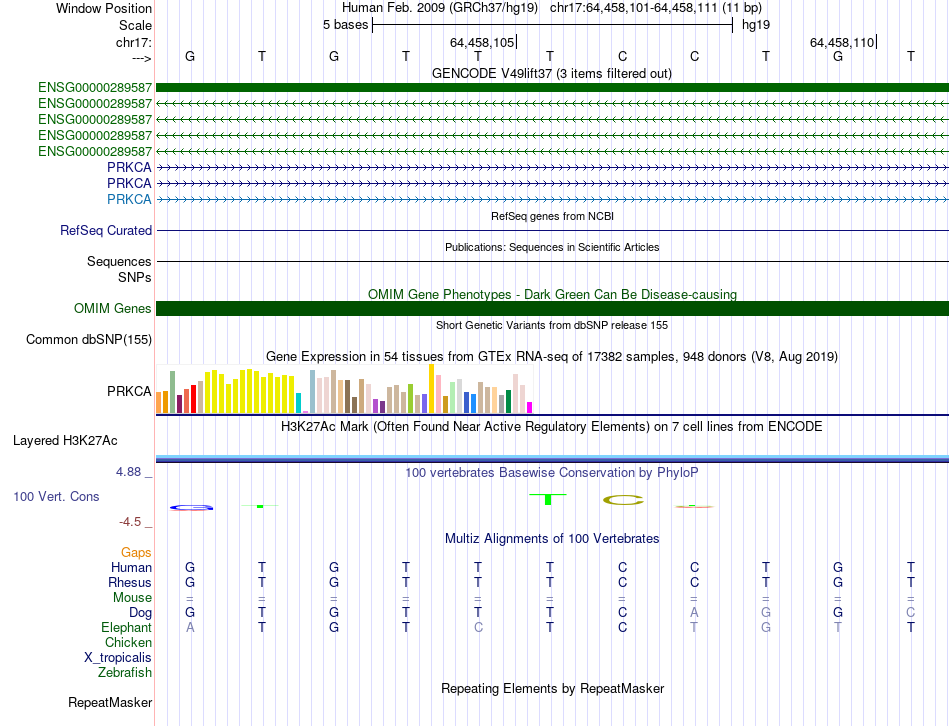Click the "OMIM Genes" track label
The width and height of the screenshot is (950, 726).
[x=112, y=308]
